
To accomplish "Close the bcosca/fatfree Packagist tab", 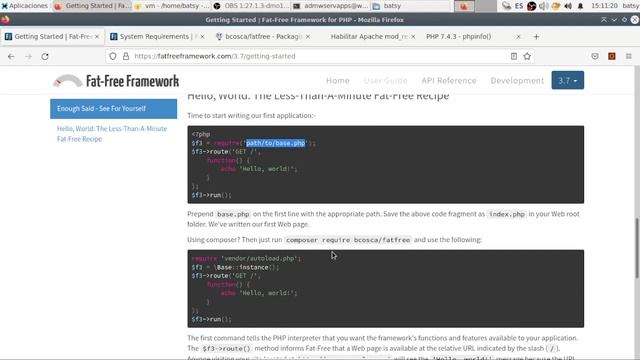I will (308, 37).
